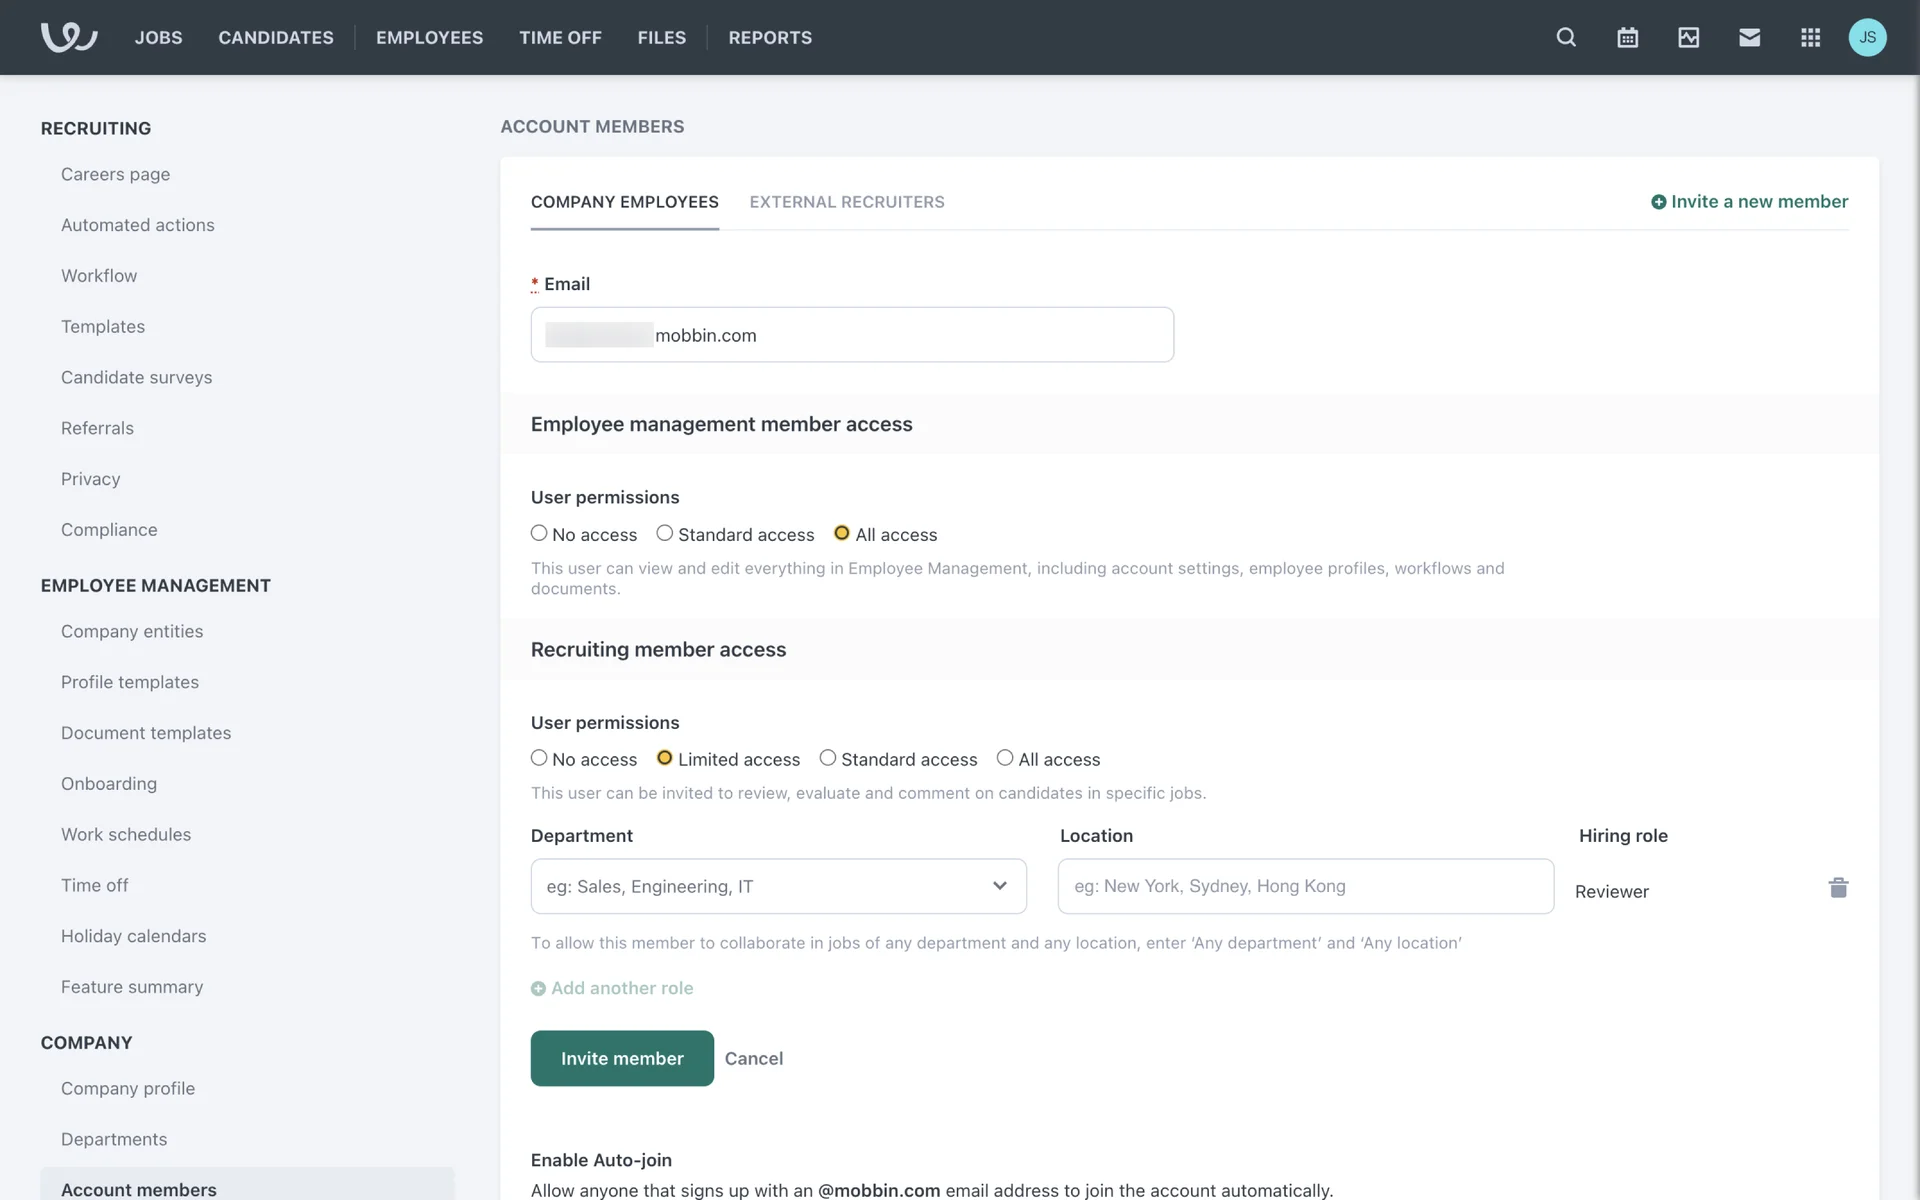Open the mail inbox icon

click(x=1749, y=37)
